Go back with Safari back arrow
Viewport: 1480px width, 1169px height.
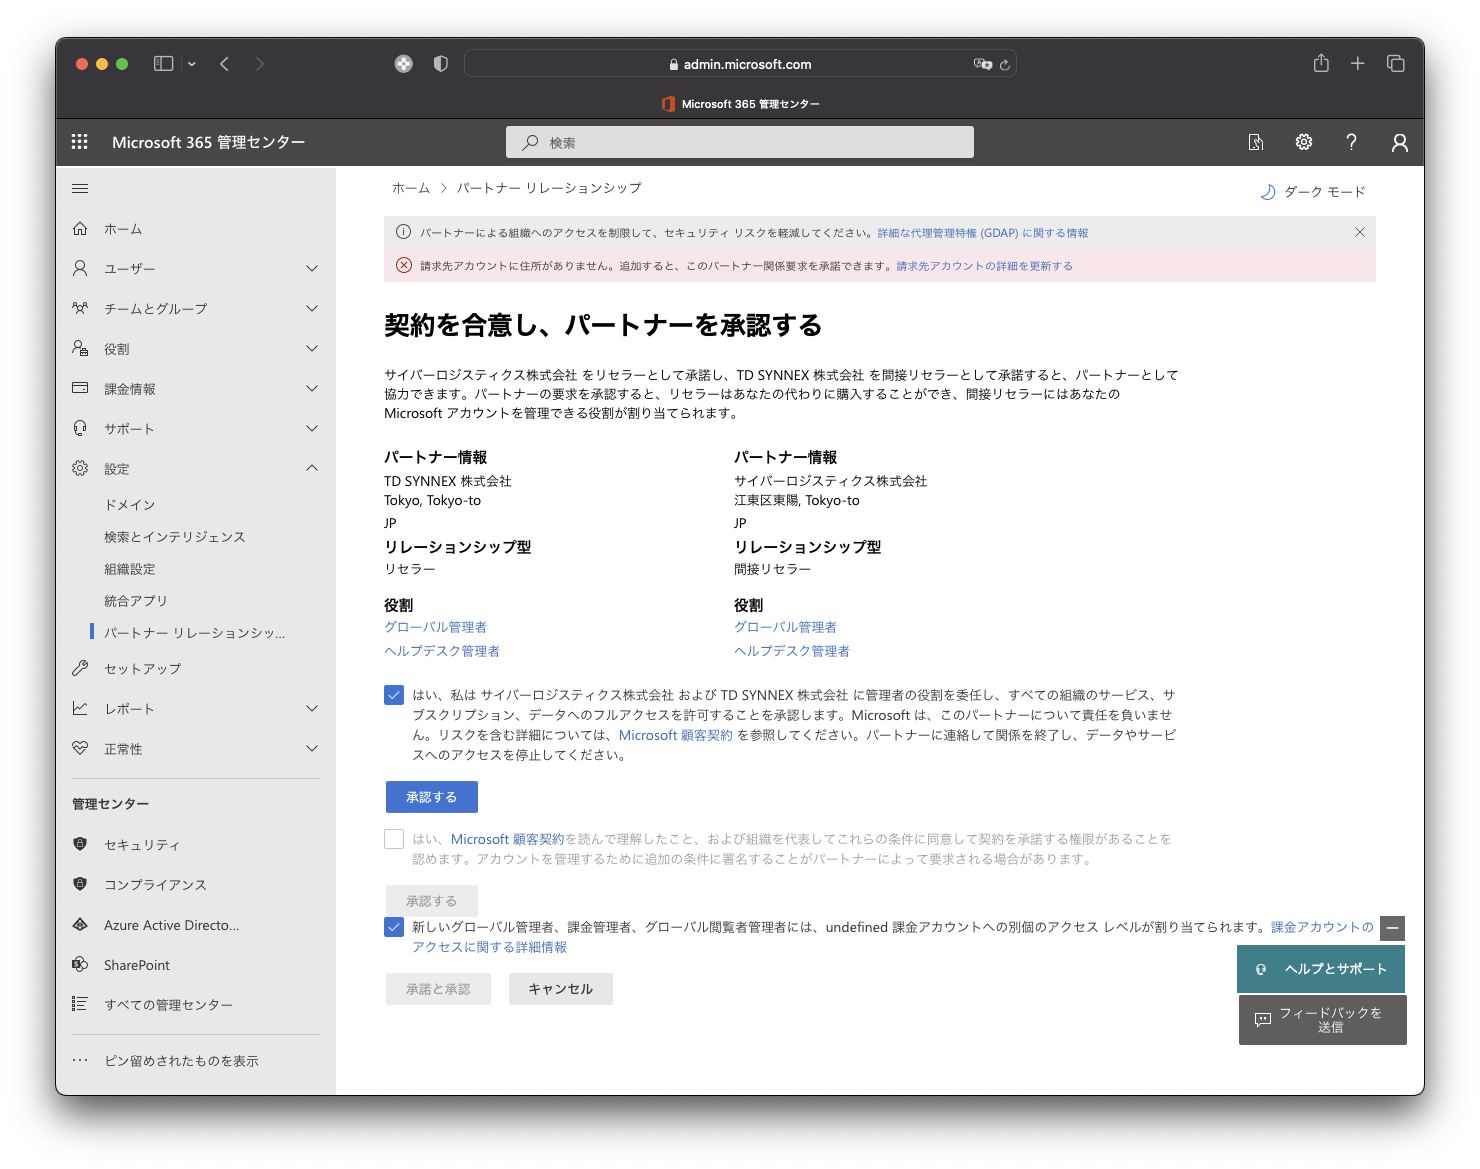(225, 64)
